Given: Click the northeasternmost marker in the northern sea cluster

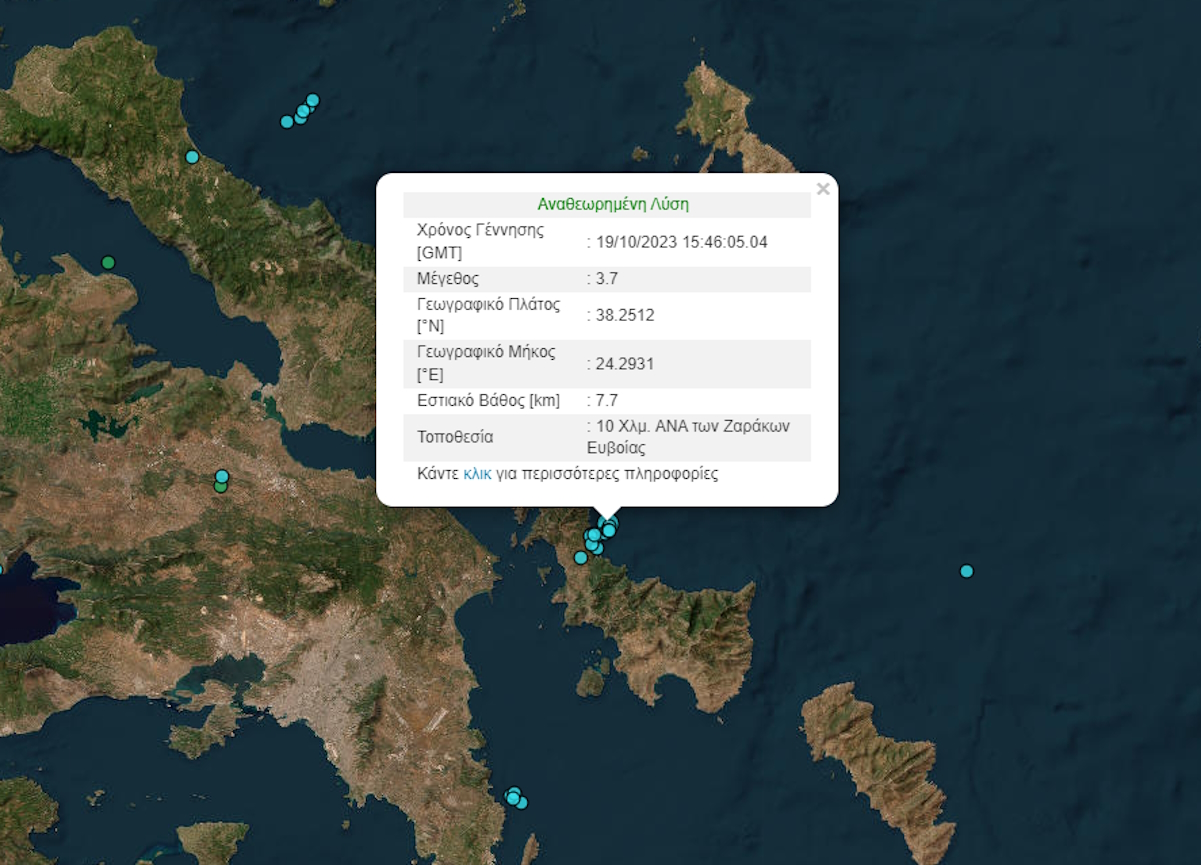Looking at the screenshot, I should click(312, 100).
